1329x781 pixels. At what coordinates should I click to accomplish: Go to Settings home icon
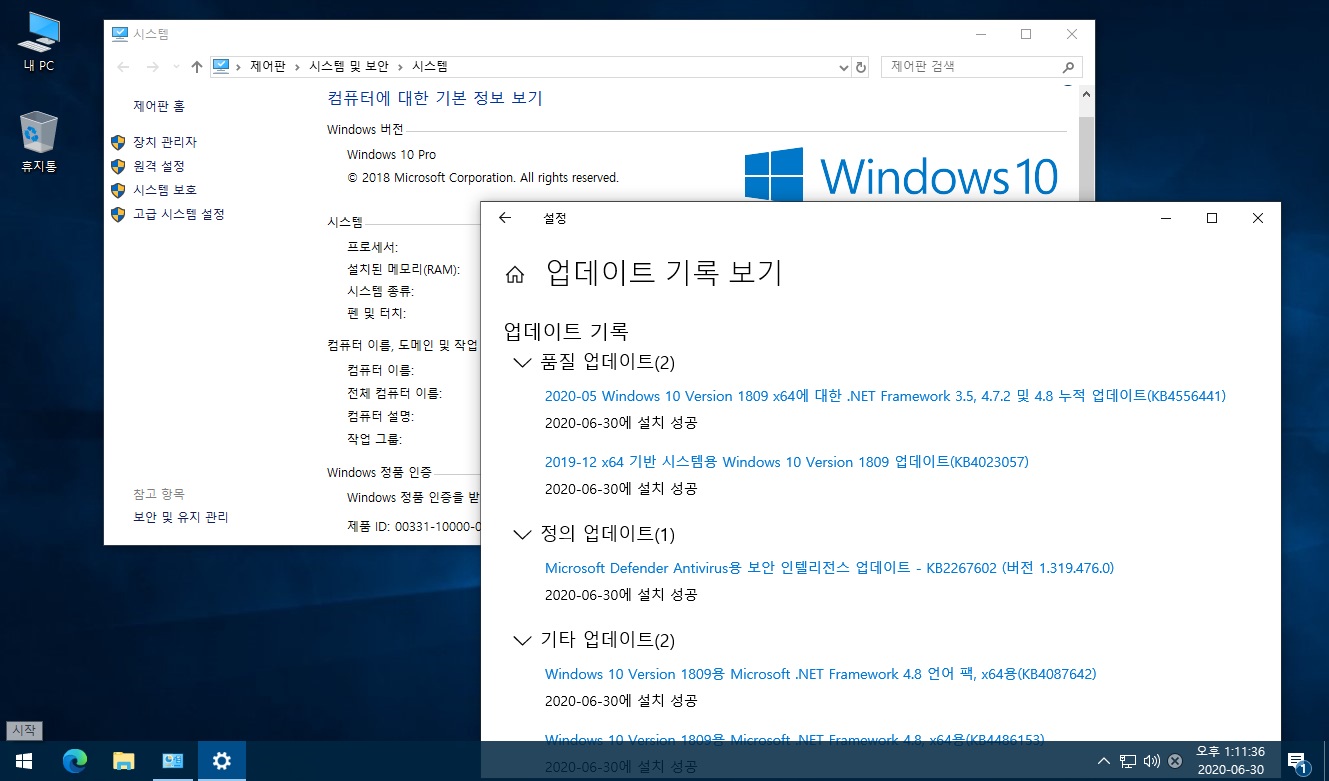point(515,275)
